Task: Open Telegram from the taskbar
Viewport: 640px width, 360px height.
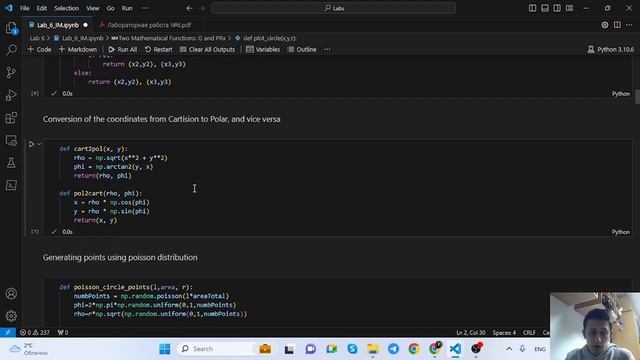Action: pos(393,349)
